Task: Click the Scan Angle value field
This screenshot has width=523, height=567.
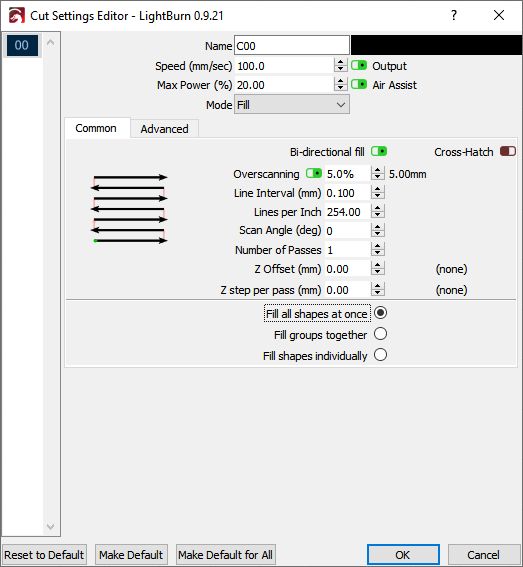Action: 347,230
